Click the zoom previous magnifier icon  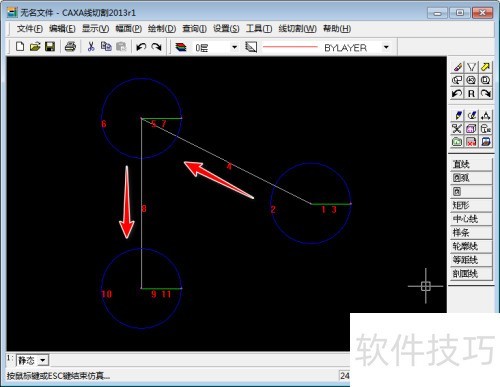click(x=485, y=80)
